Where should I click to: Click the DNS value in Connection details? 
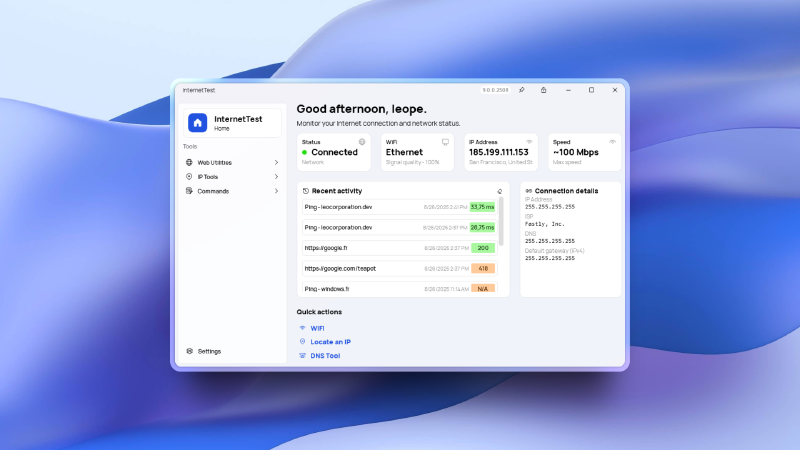[x=549, y=241]
